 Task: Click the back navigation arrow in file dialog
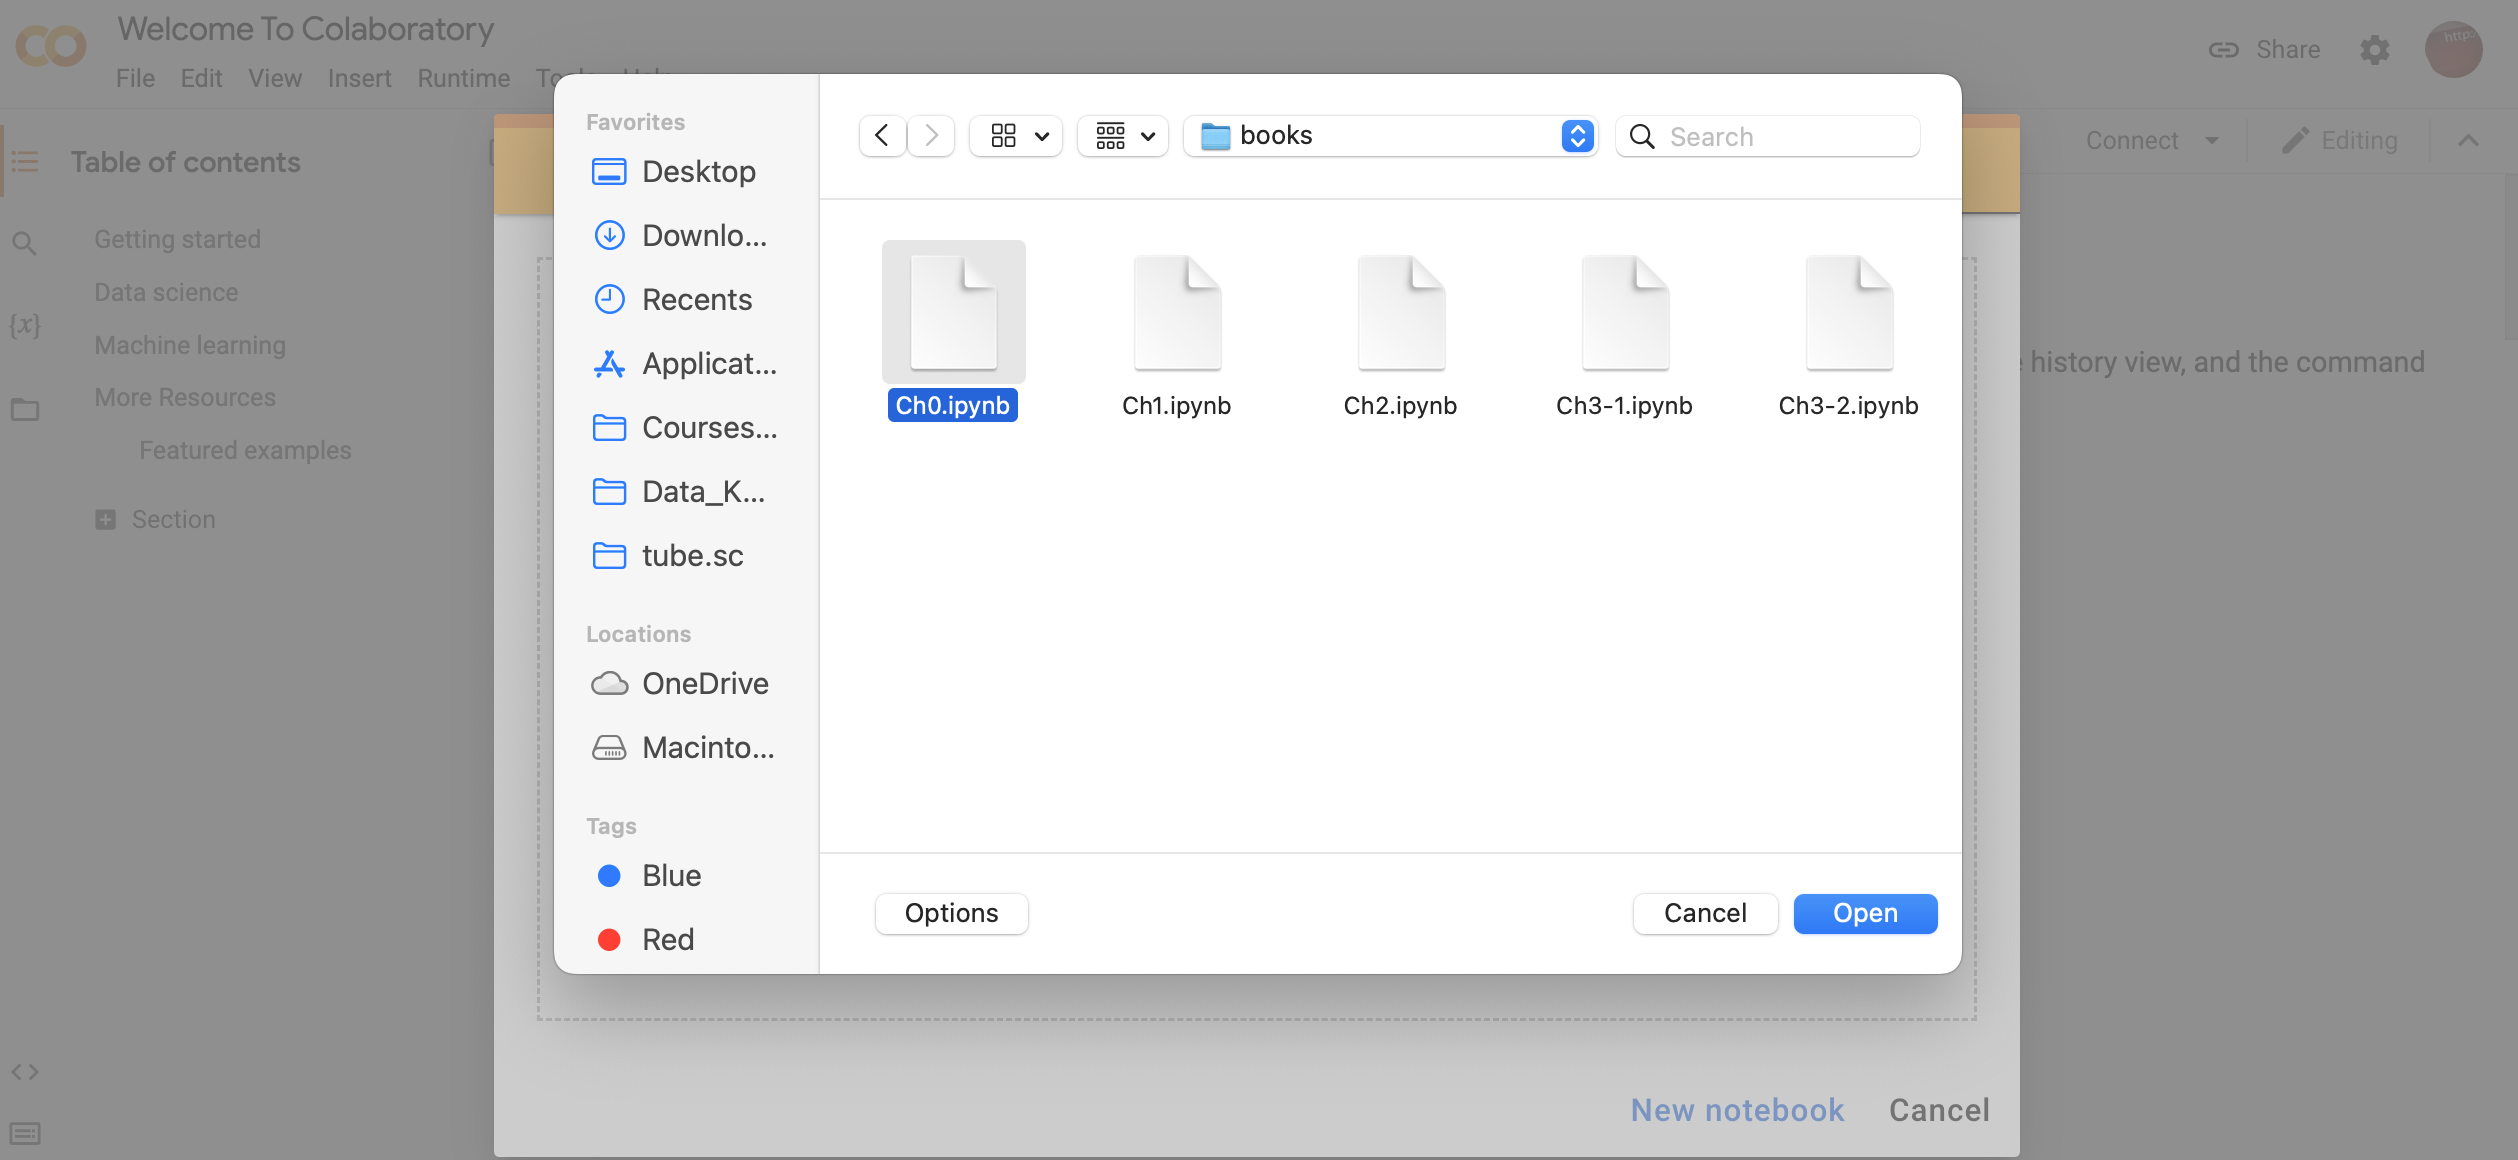point(882,136)
